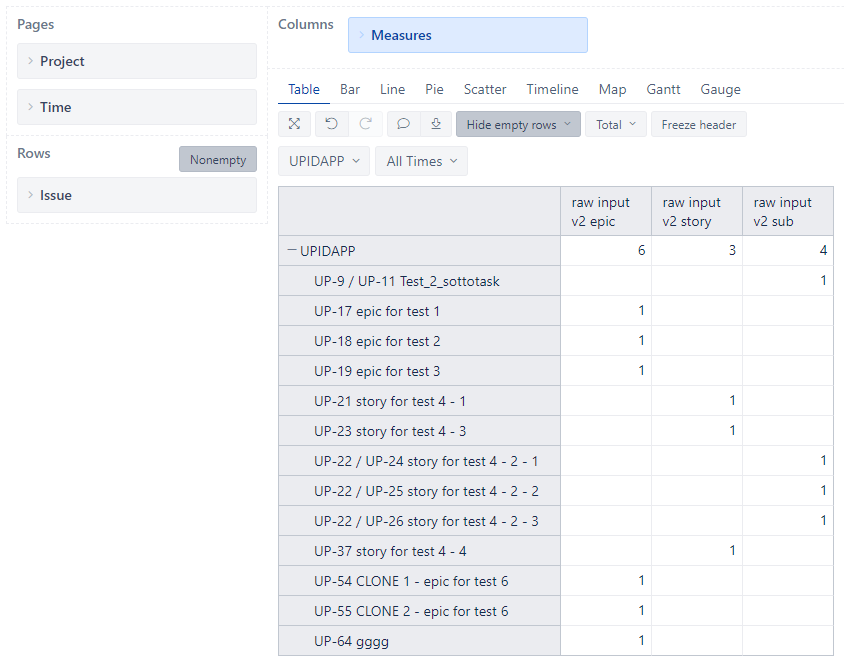Select row UP-64 gggg
Screen dimensions: 844x667
click(419, 641)
